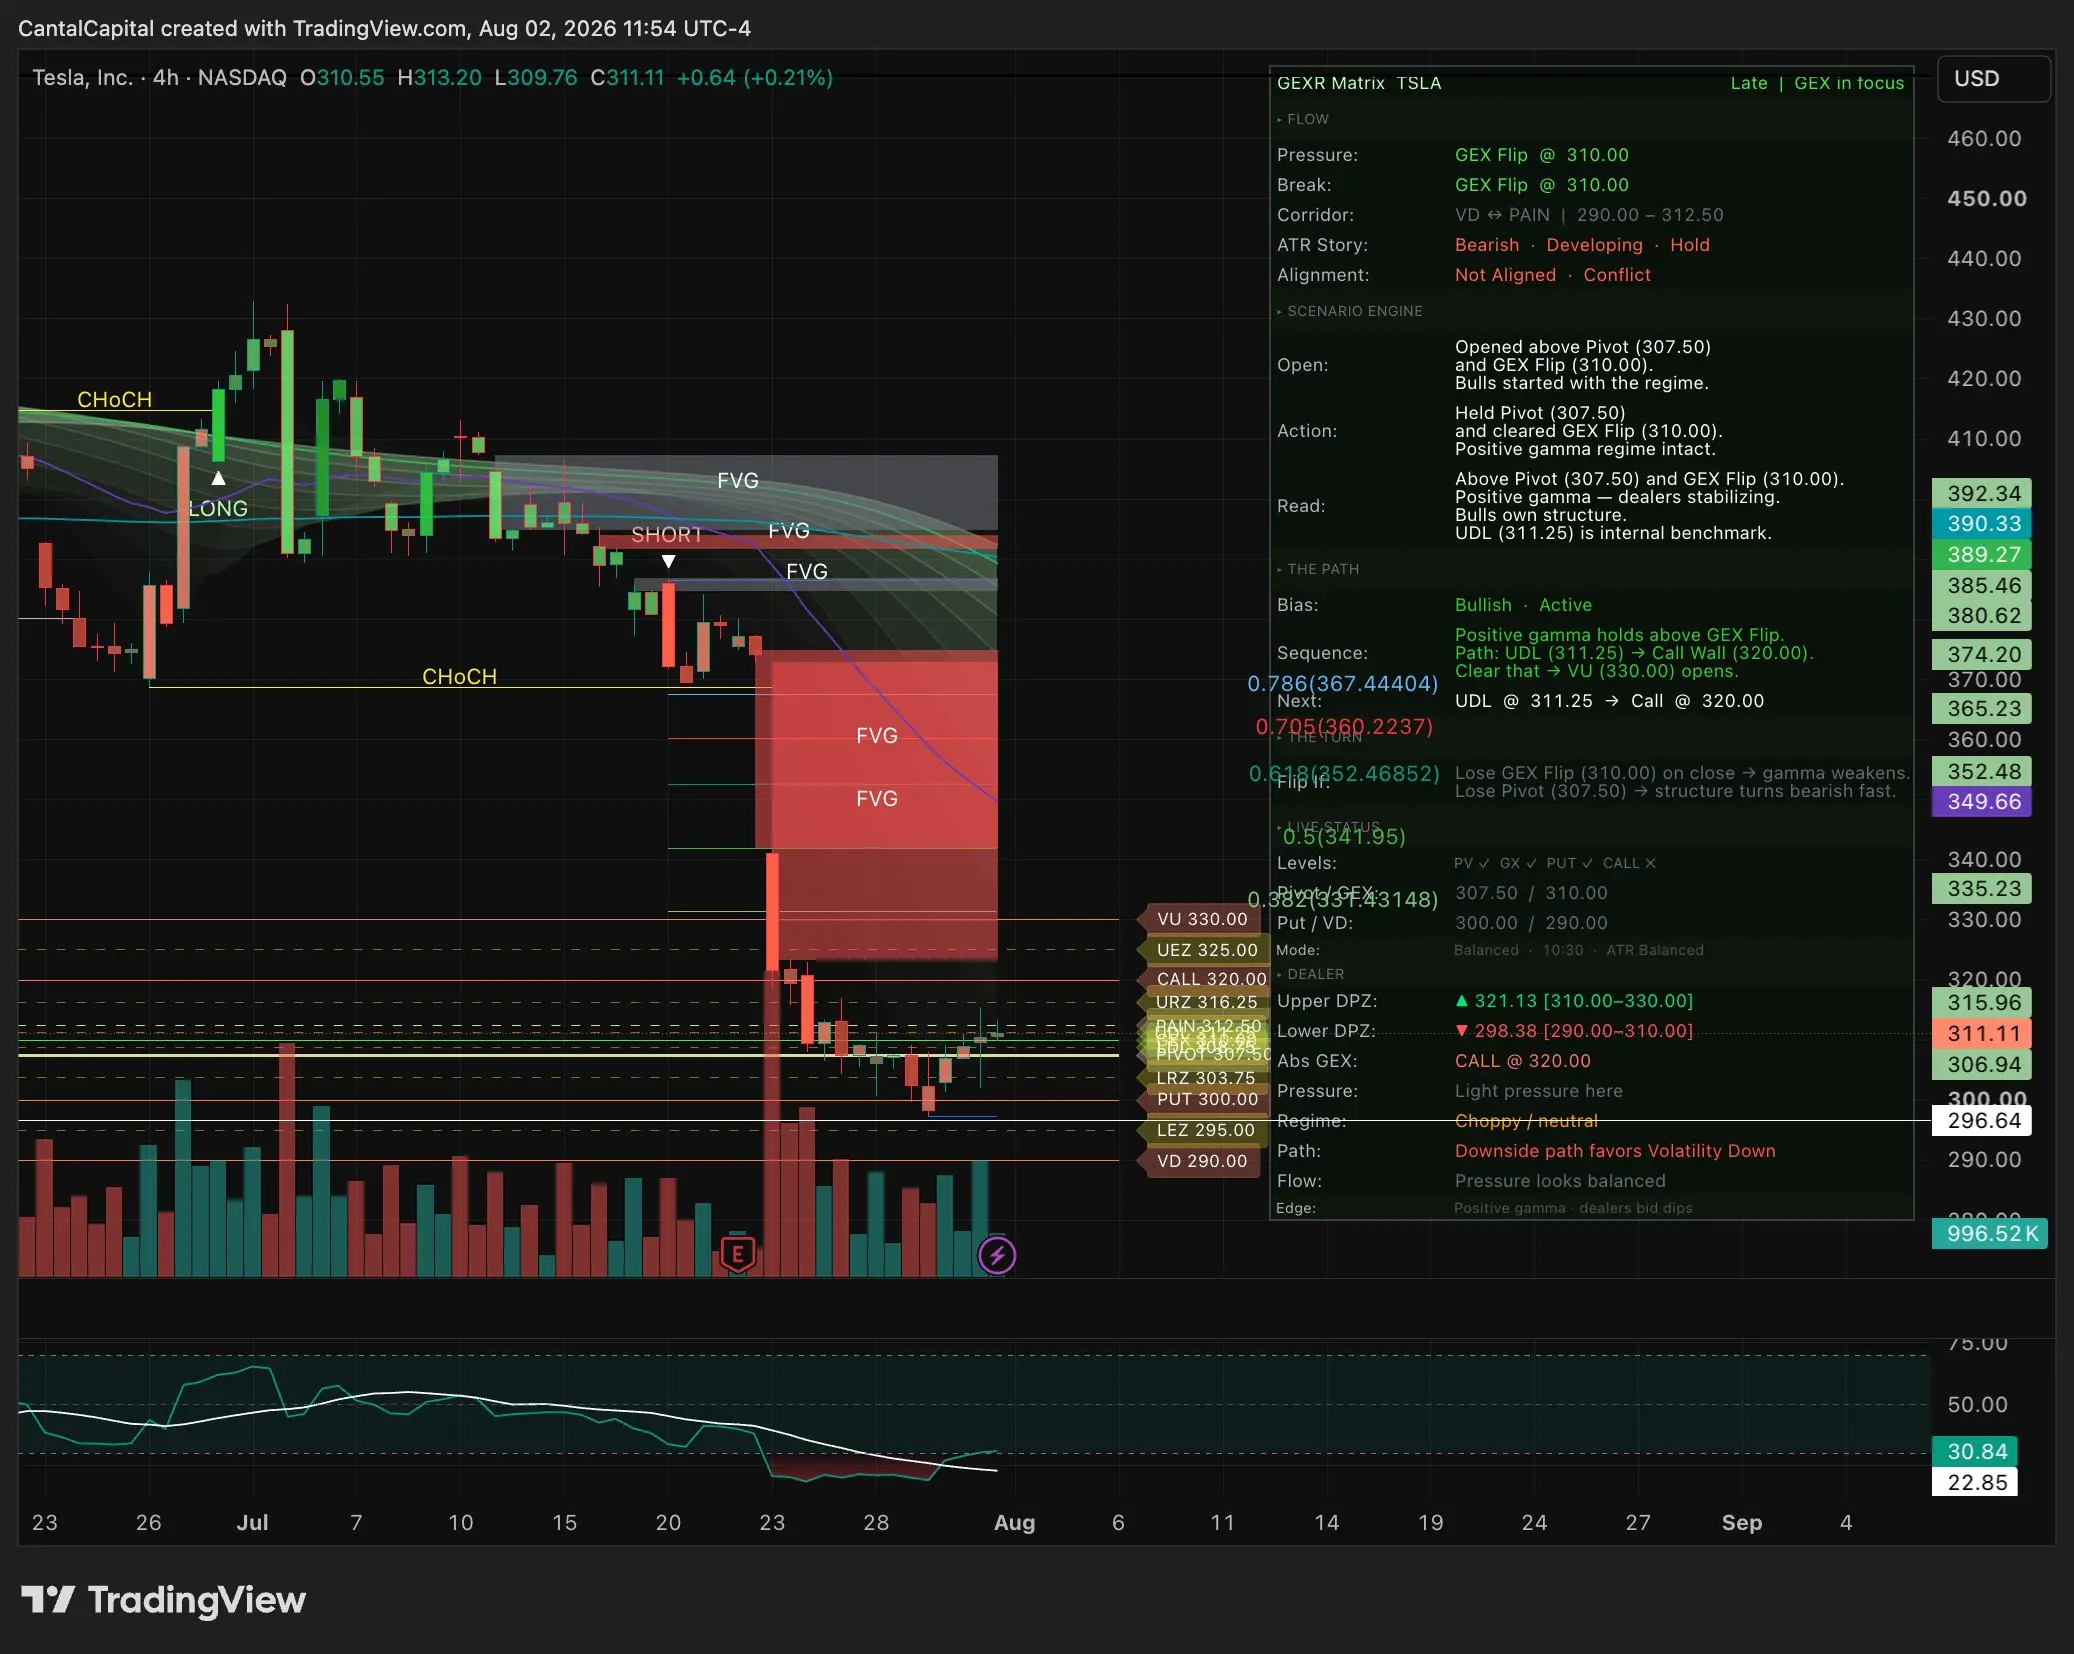Click the 450.00 price axis label

pyautogui.click(x=1986, y=198)
